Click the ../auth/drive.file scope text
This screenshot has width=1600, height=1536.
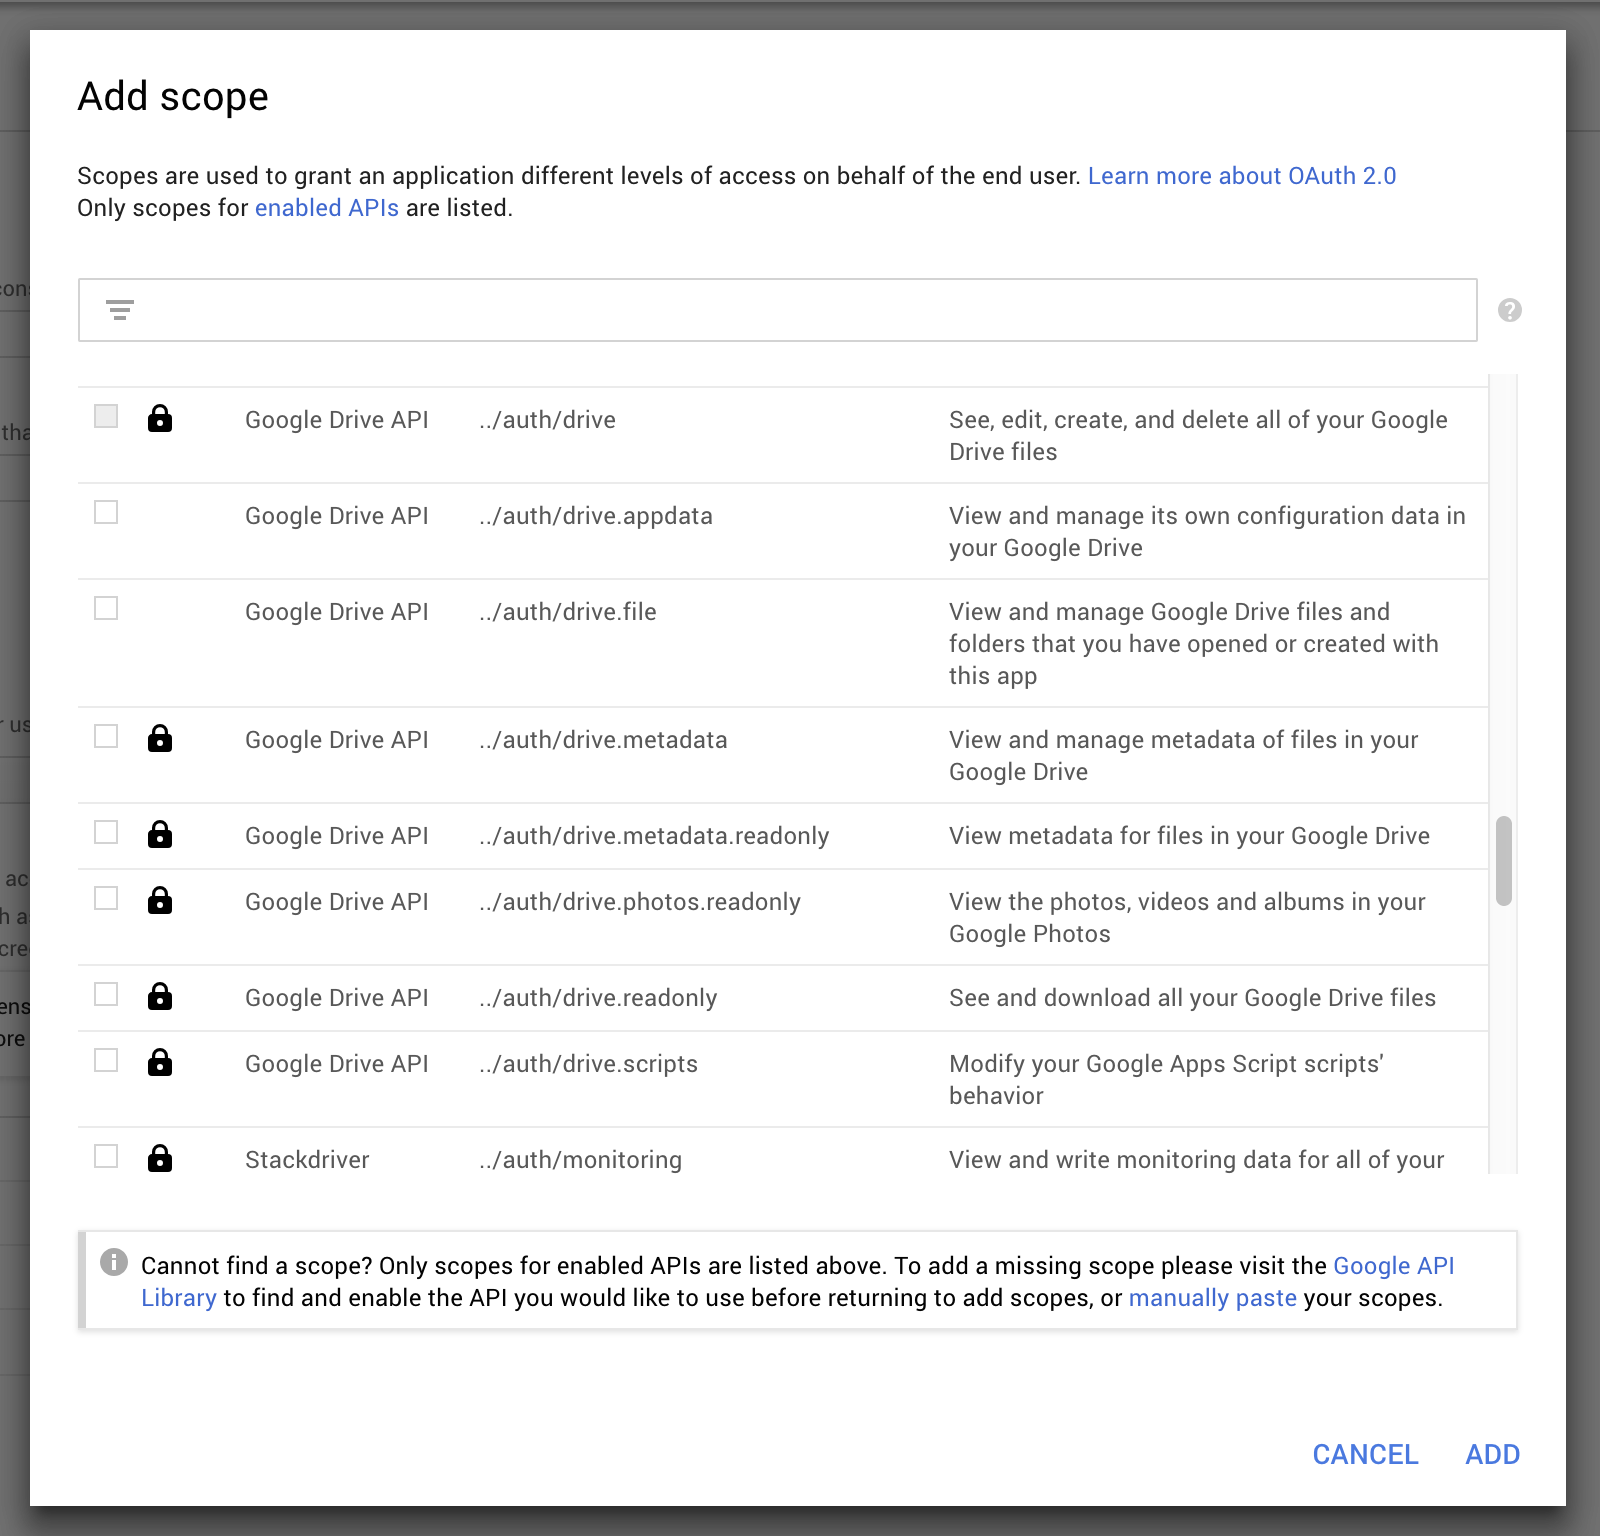pos(568,612)
